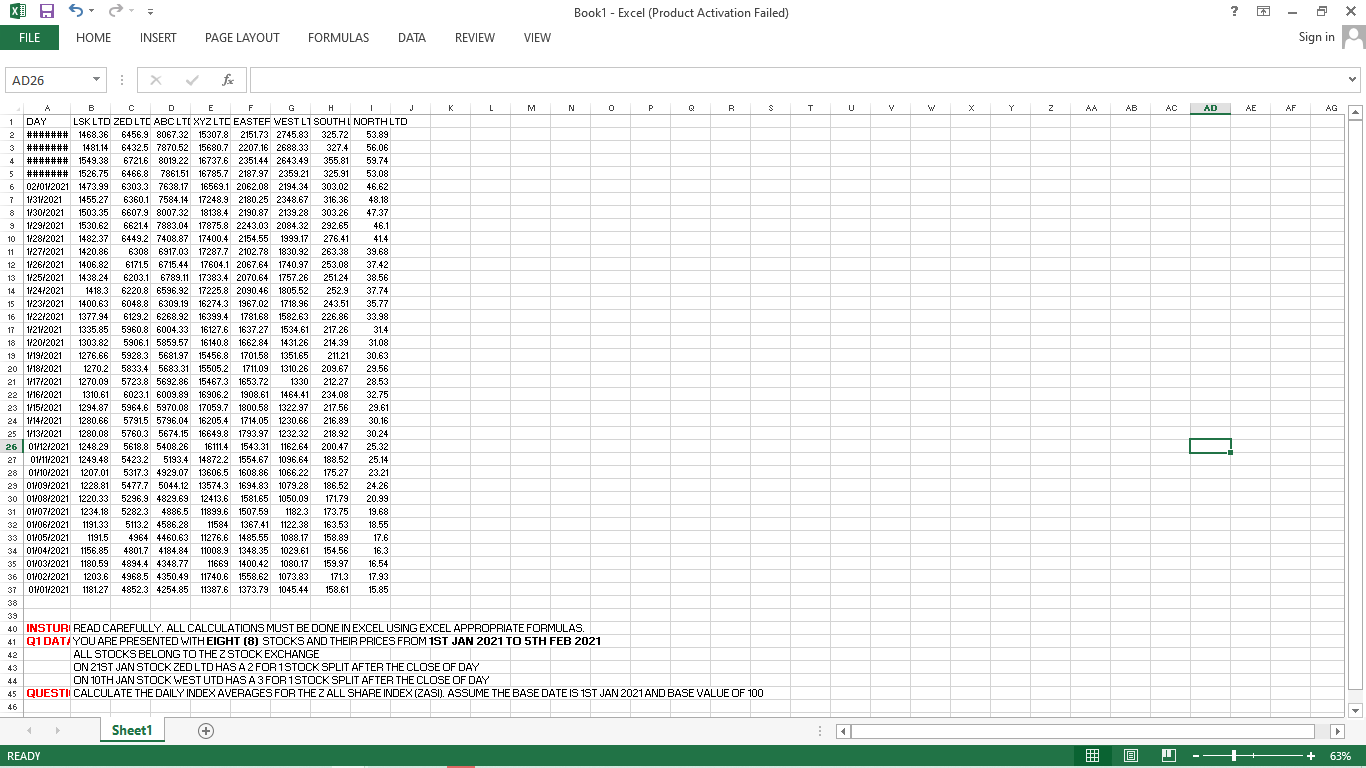Click the horizontal scrollbar right arrow
The width and height of the screenshot is (1366, 768).
(1338, 730)
